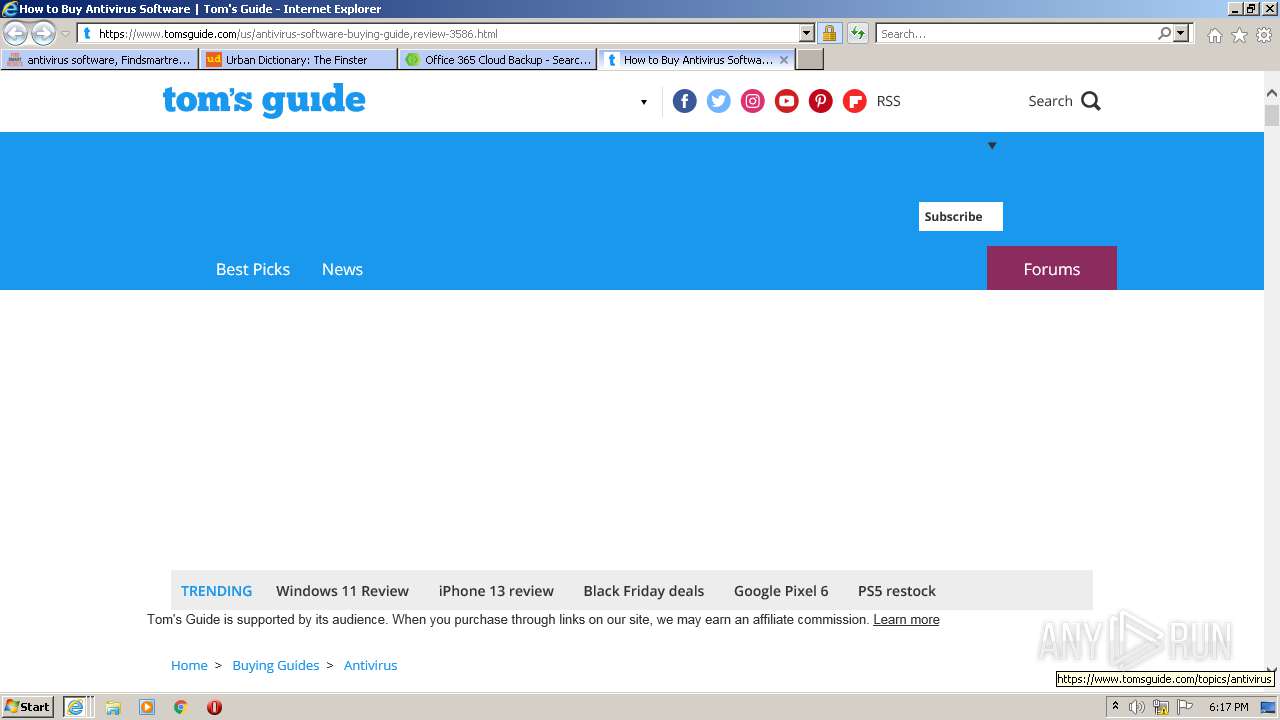Click the Action Center flag tray icon
Viewport: 1280px width, 720px height.
[x=1185, y=707]
